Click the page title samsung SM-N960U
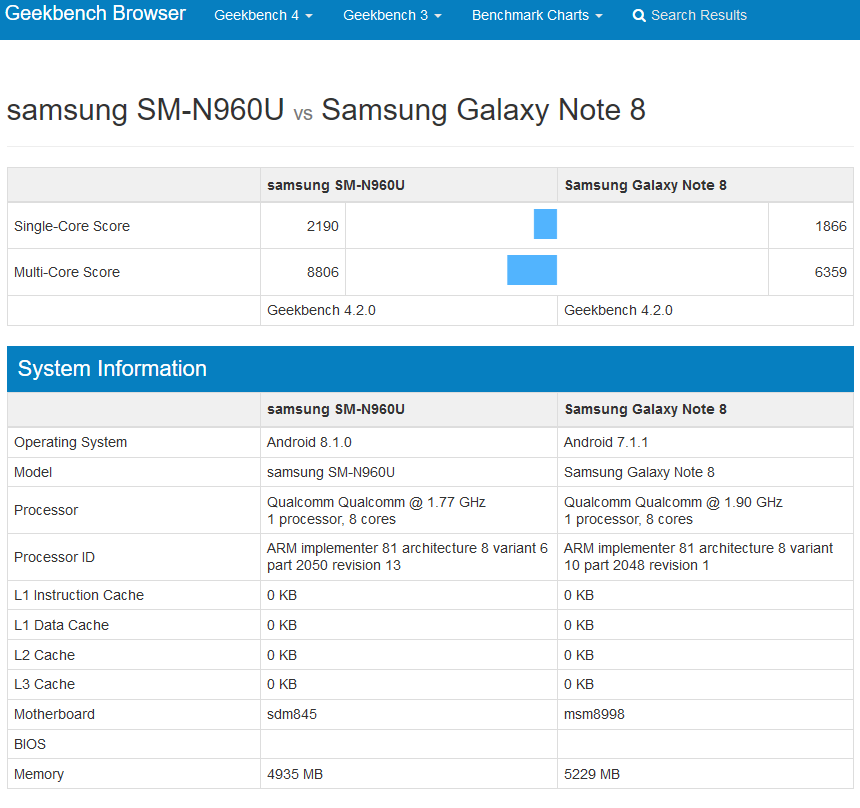Screen dimensions: 860x808 click(x=145, y=110)
